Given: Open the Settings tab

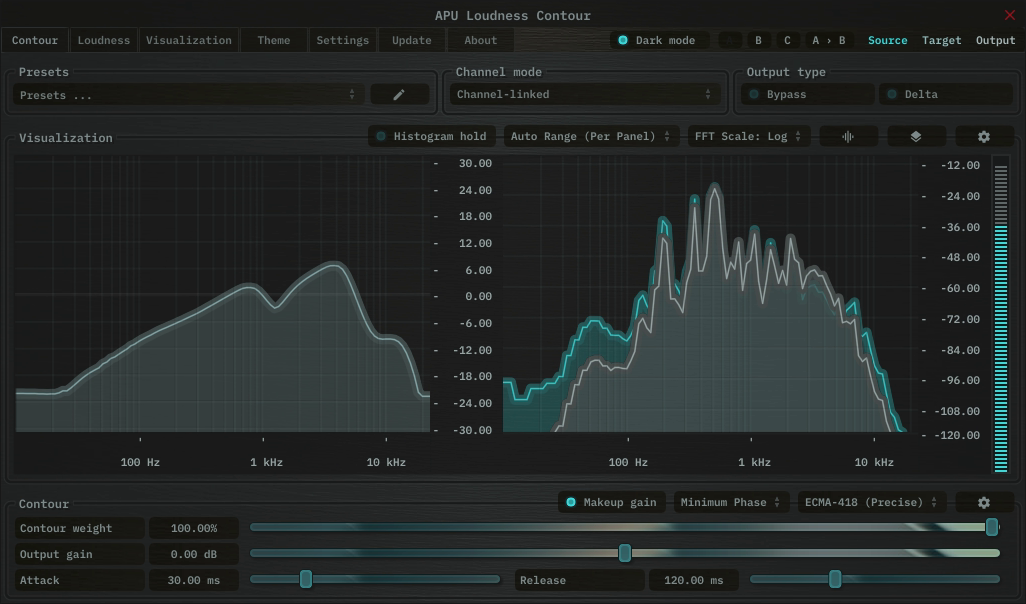Looking at the screenshot, I should coord(343,40).
